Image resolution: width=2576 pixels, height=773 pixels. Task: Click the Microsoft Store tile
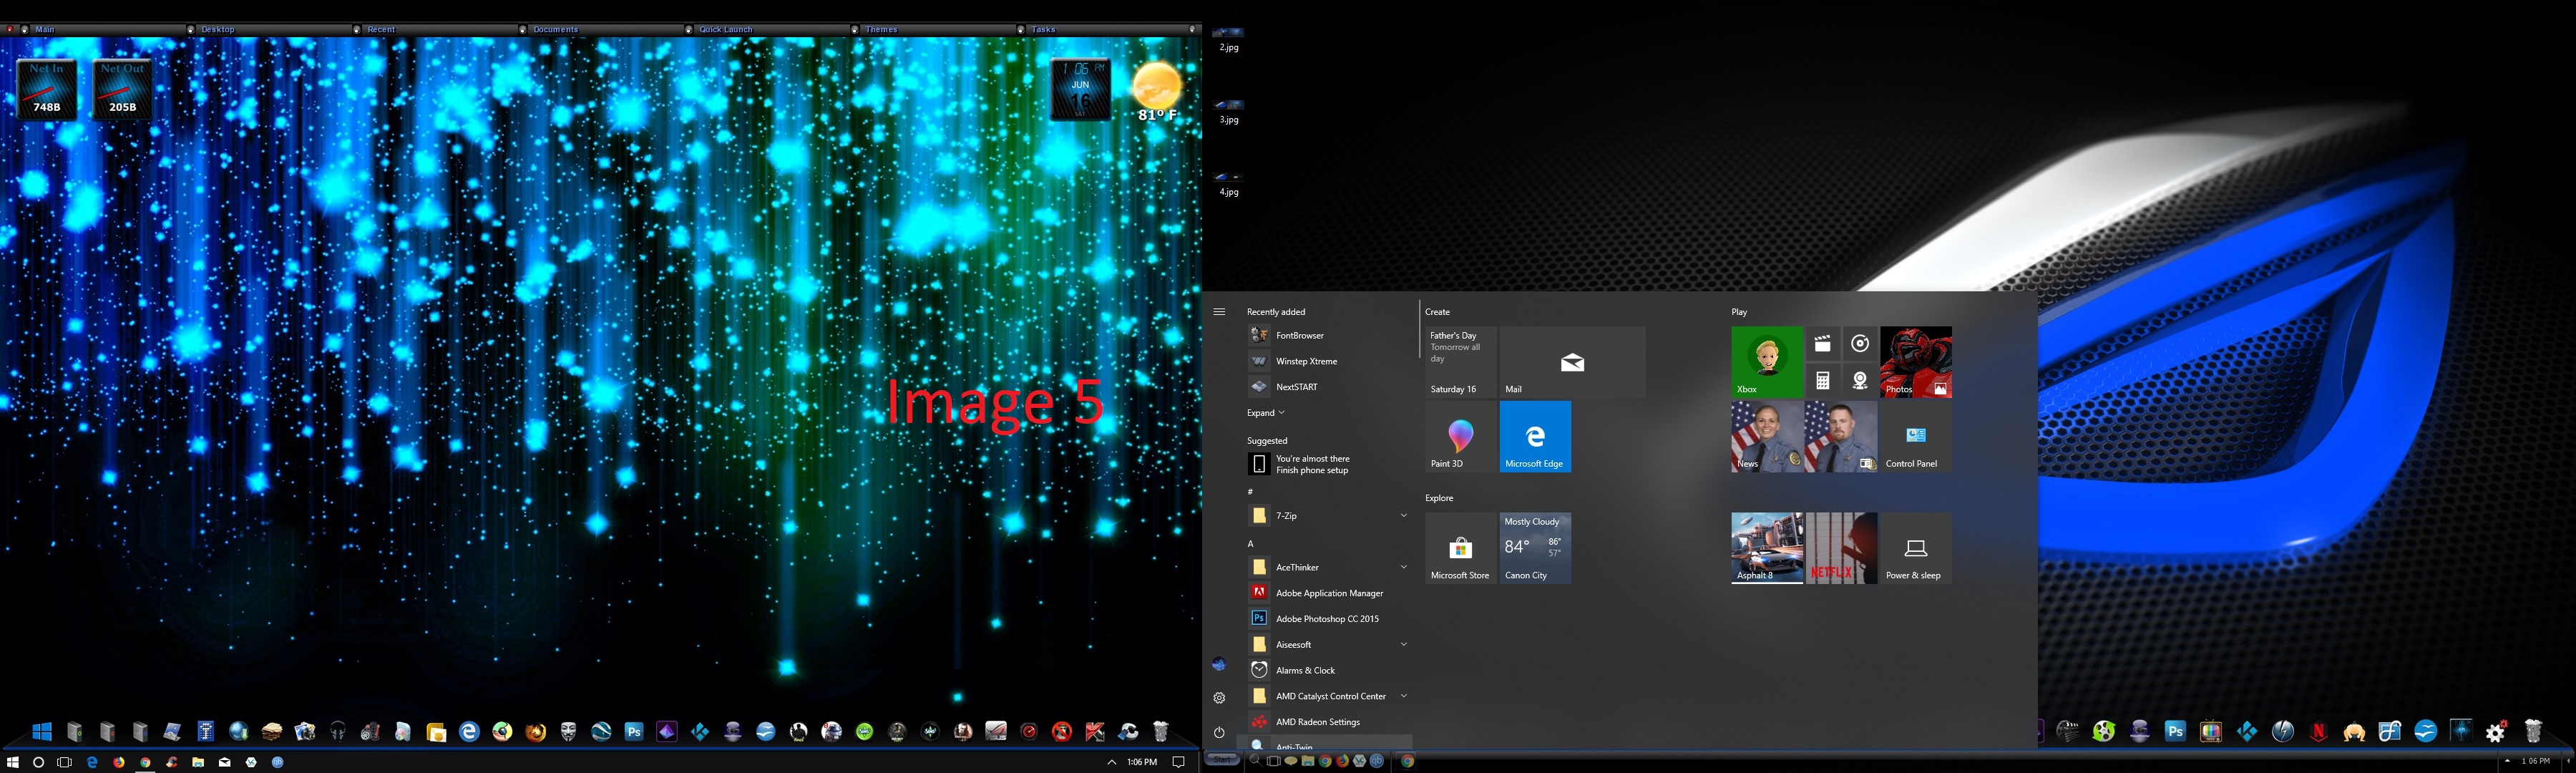click(x=1460, y=548)
